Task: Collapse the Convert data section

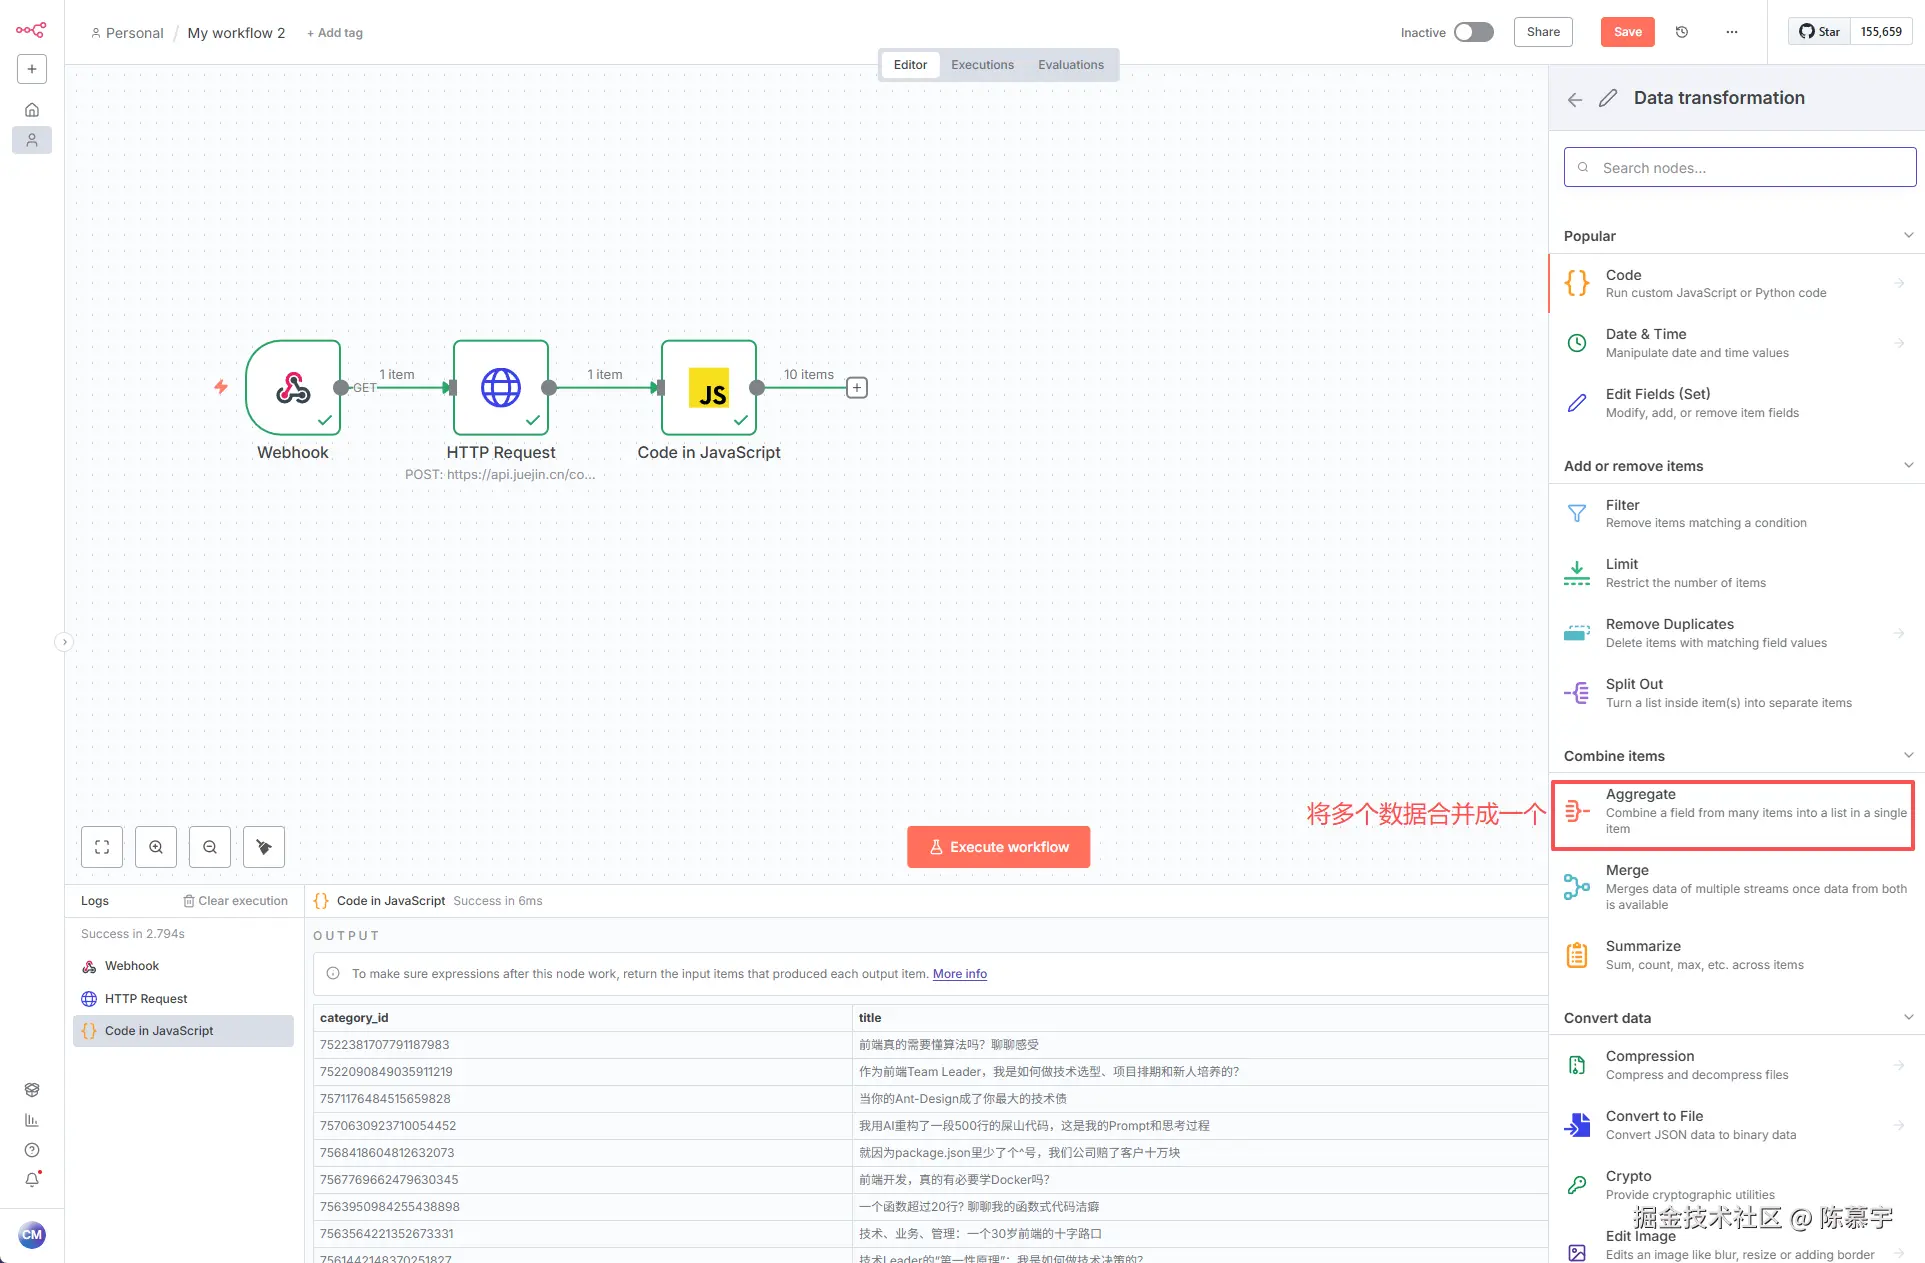Action: (x=1908, y=1018)
